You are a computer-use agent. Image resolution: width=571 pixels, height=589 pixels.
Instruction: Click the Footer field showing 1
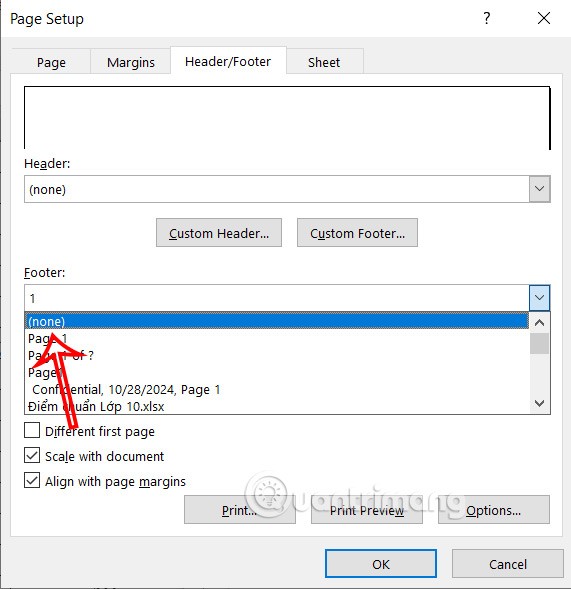tap(277, 298)
